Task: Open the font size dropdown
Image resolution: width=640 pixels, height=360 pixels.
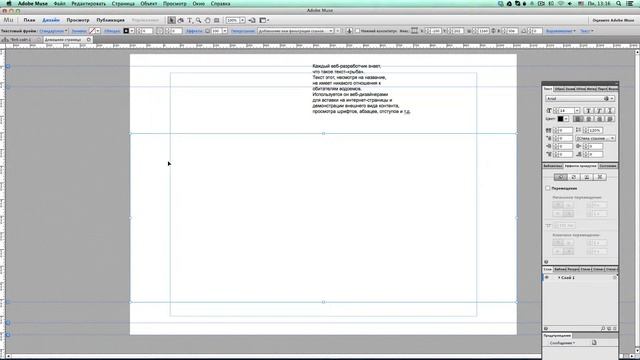Action: click(x=577, y=111)
